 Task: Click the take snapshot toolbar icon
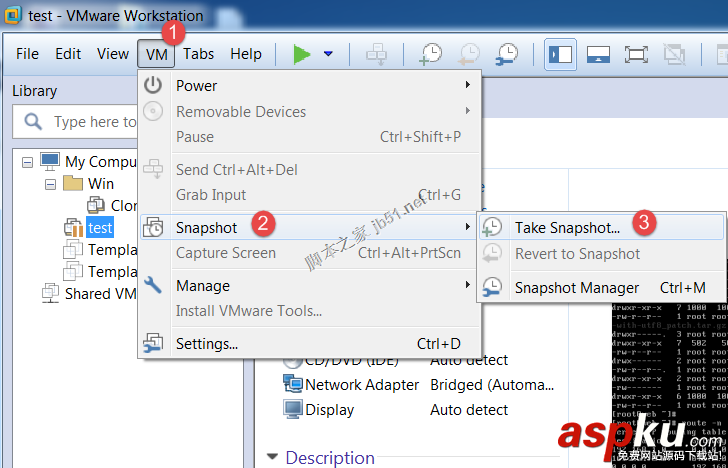(x=431, y=54)
